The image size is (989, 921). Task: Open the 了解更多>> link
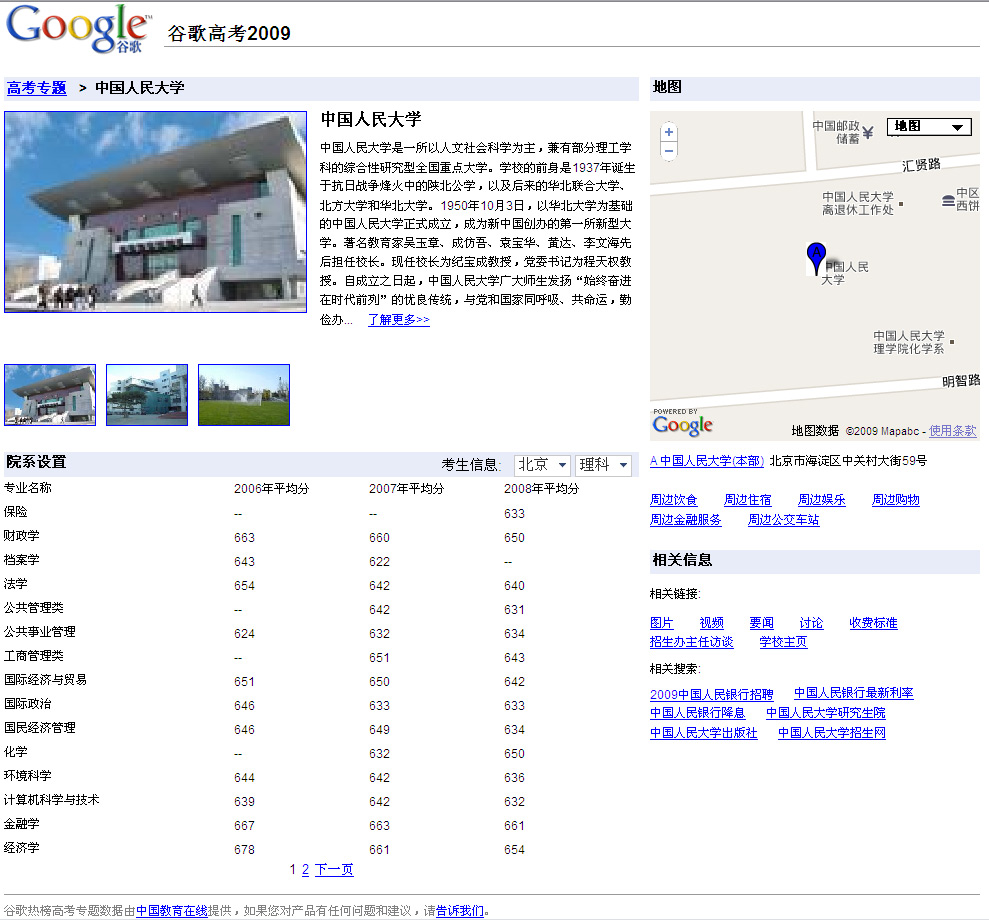point(398,320)
